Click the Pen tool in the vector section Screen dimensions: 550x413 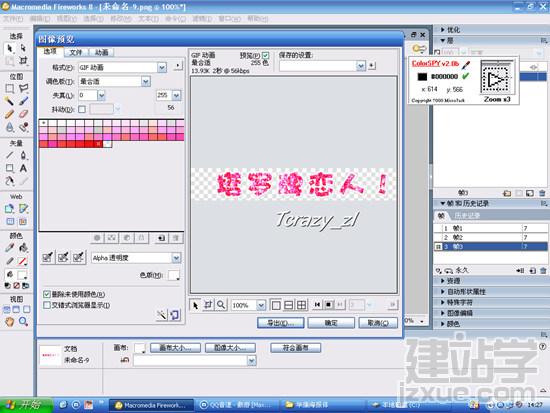coord(23,155)
